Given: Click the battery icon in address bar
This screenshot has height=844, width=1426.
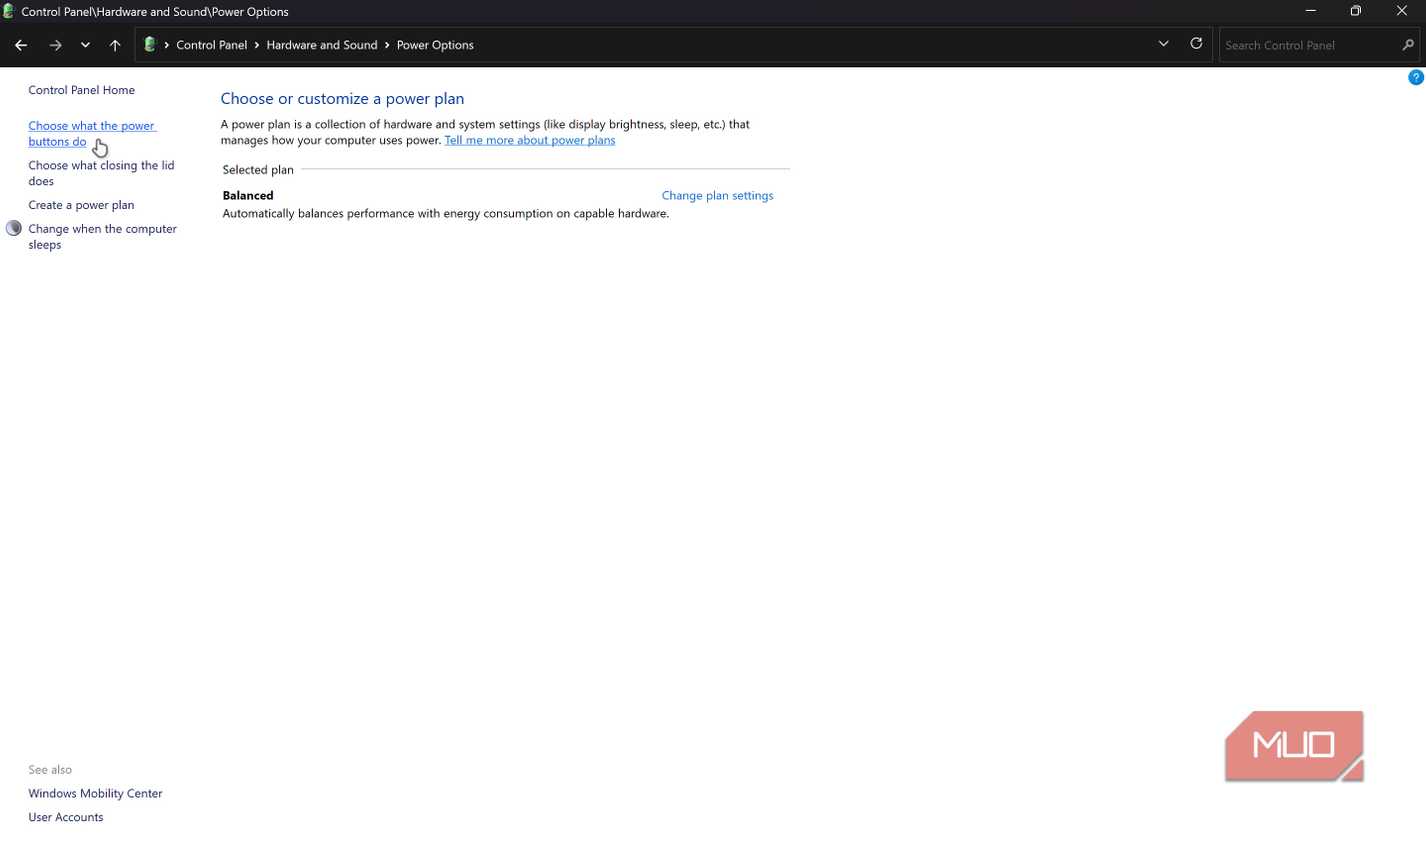Looking at the screenshot, I should 150,44.
